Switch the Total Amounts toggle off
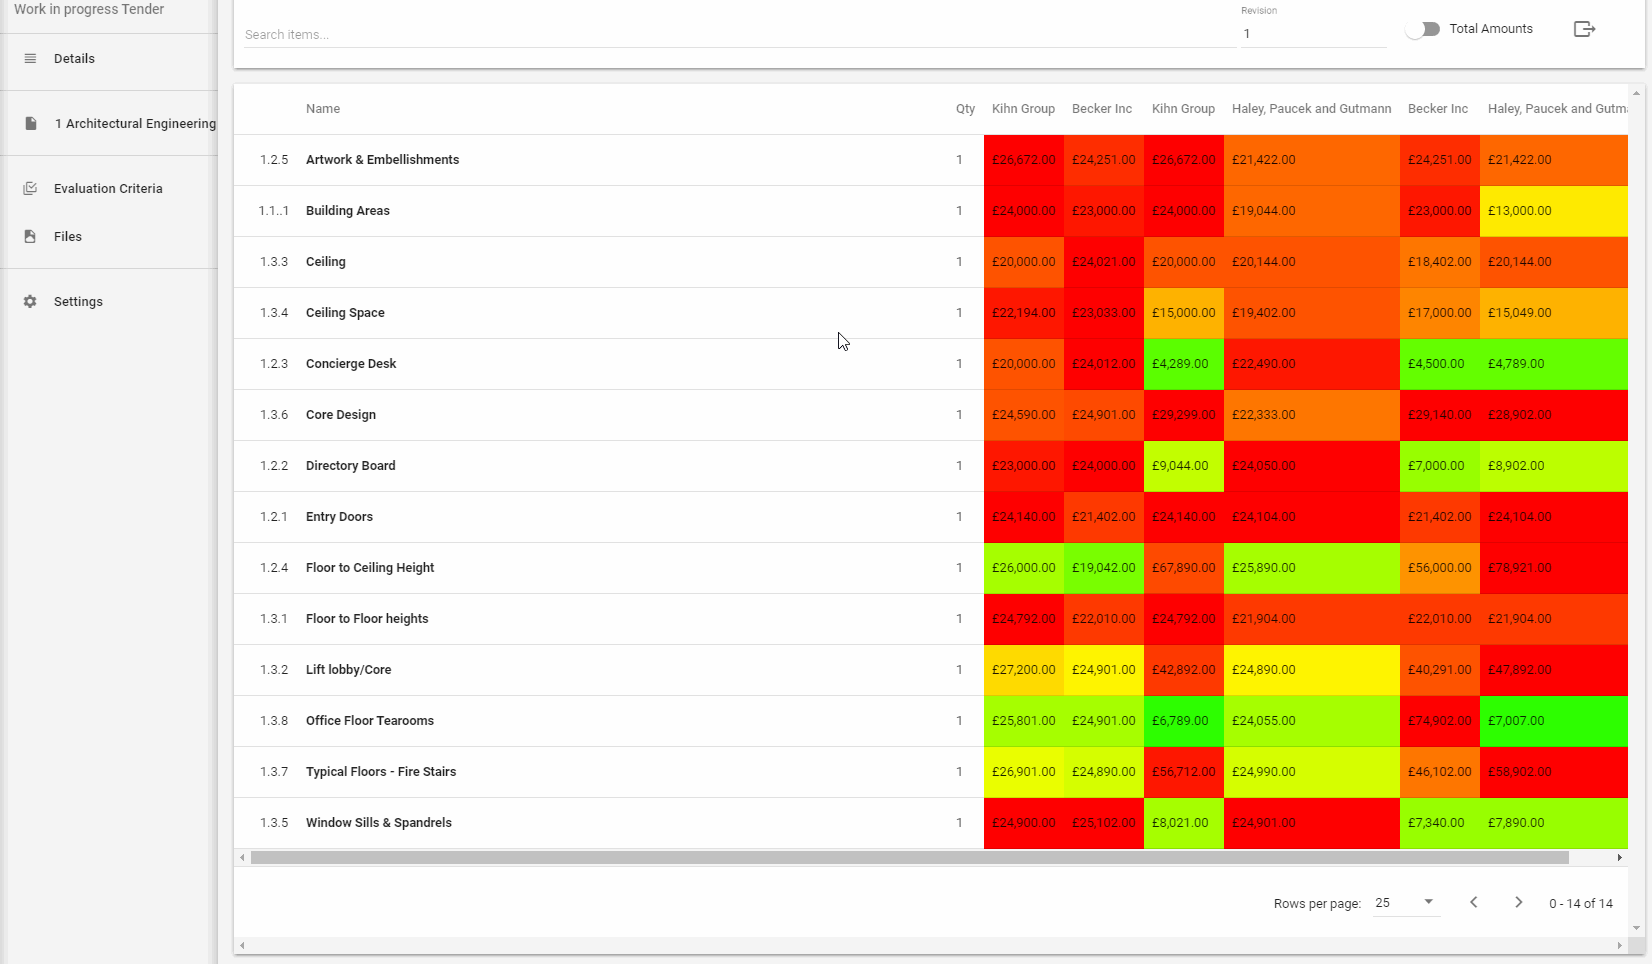Screen dimensions: 1652x964 (x=1423, y=29)
